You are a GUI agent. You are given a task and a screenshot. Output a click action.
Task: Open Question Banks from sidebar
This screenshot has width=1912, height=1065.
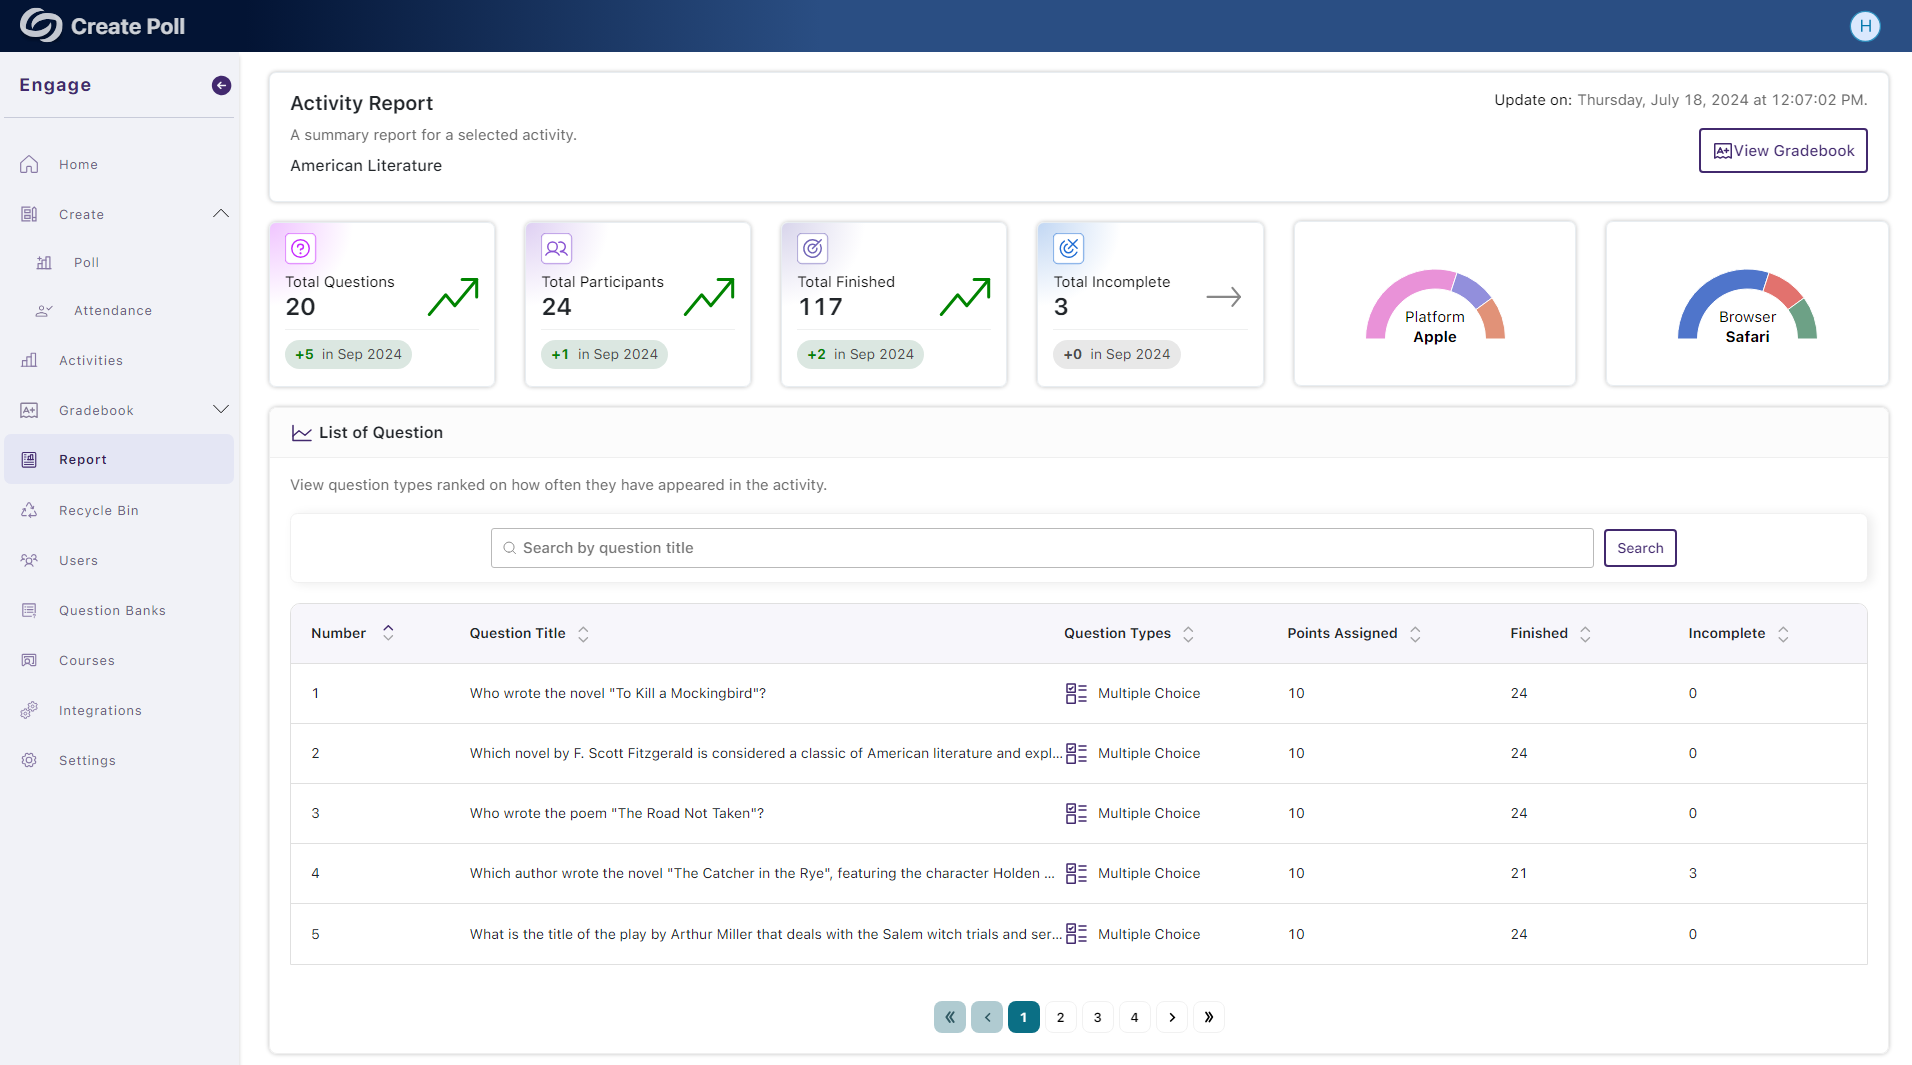click(x=112, y=610)
